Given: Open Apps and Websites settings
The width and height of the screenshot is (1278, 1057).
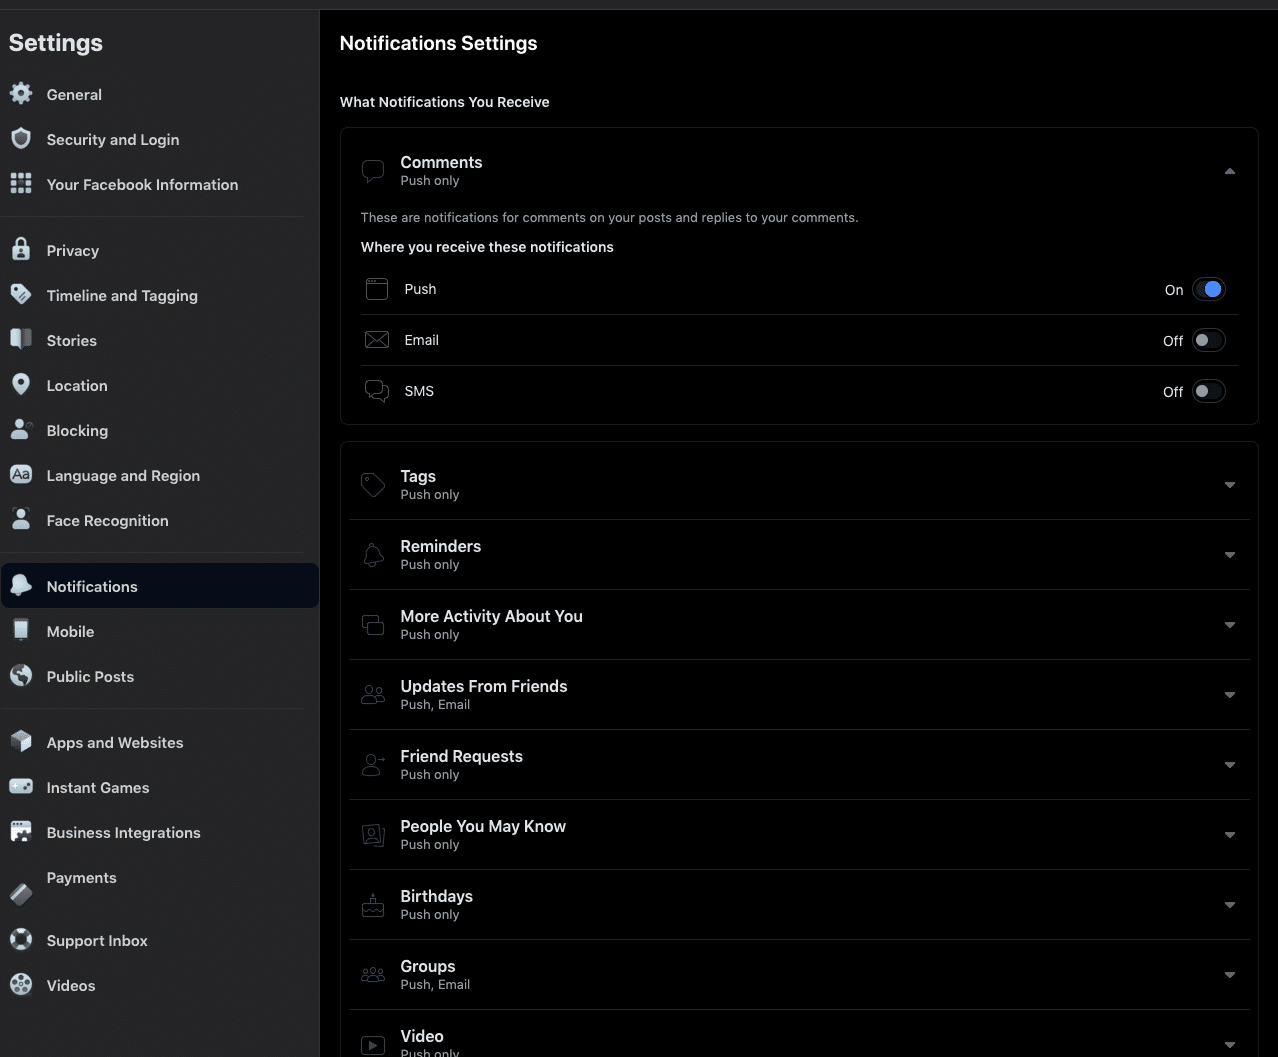Looking at the screenshot, I should [159, 742].
